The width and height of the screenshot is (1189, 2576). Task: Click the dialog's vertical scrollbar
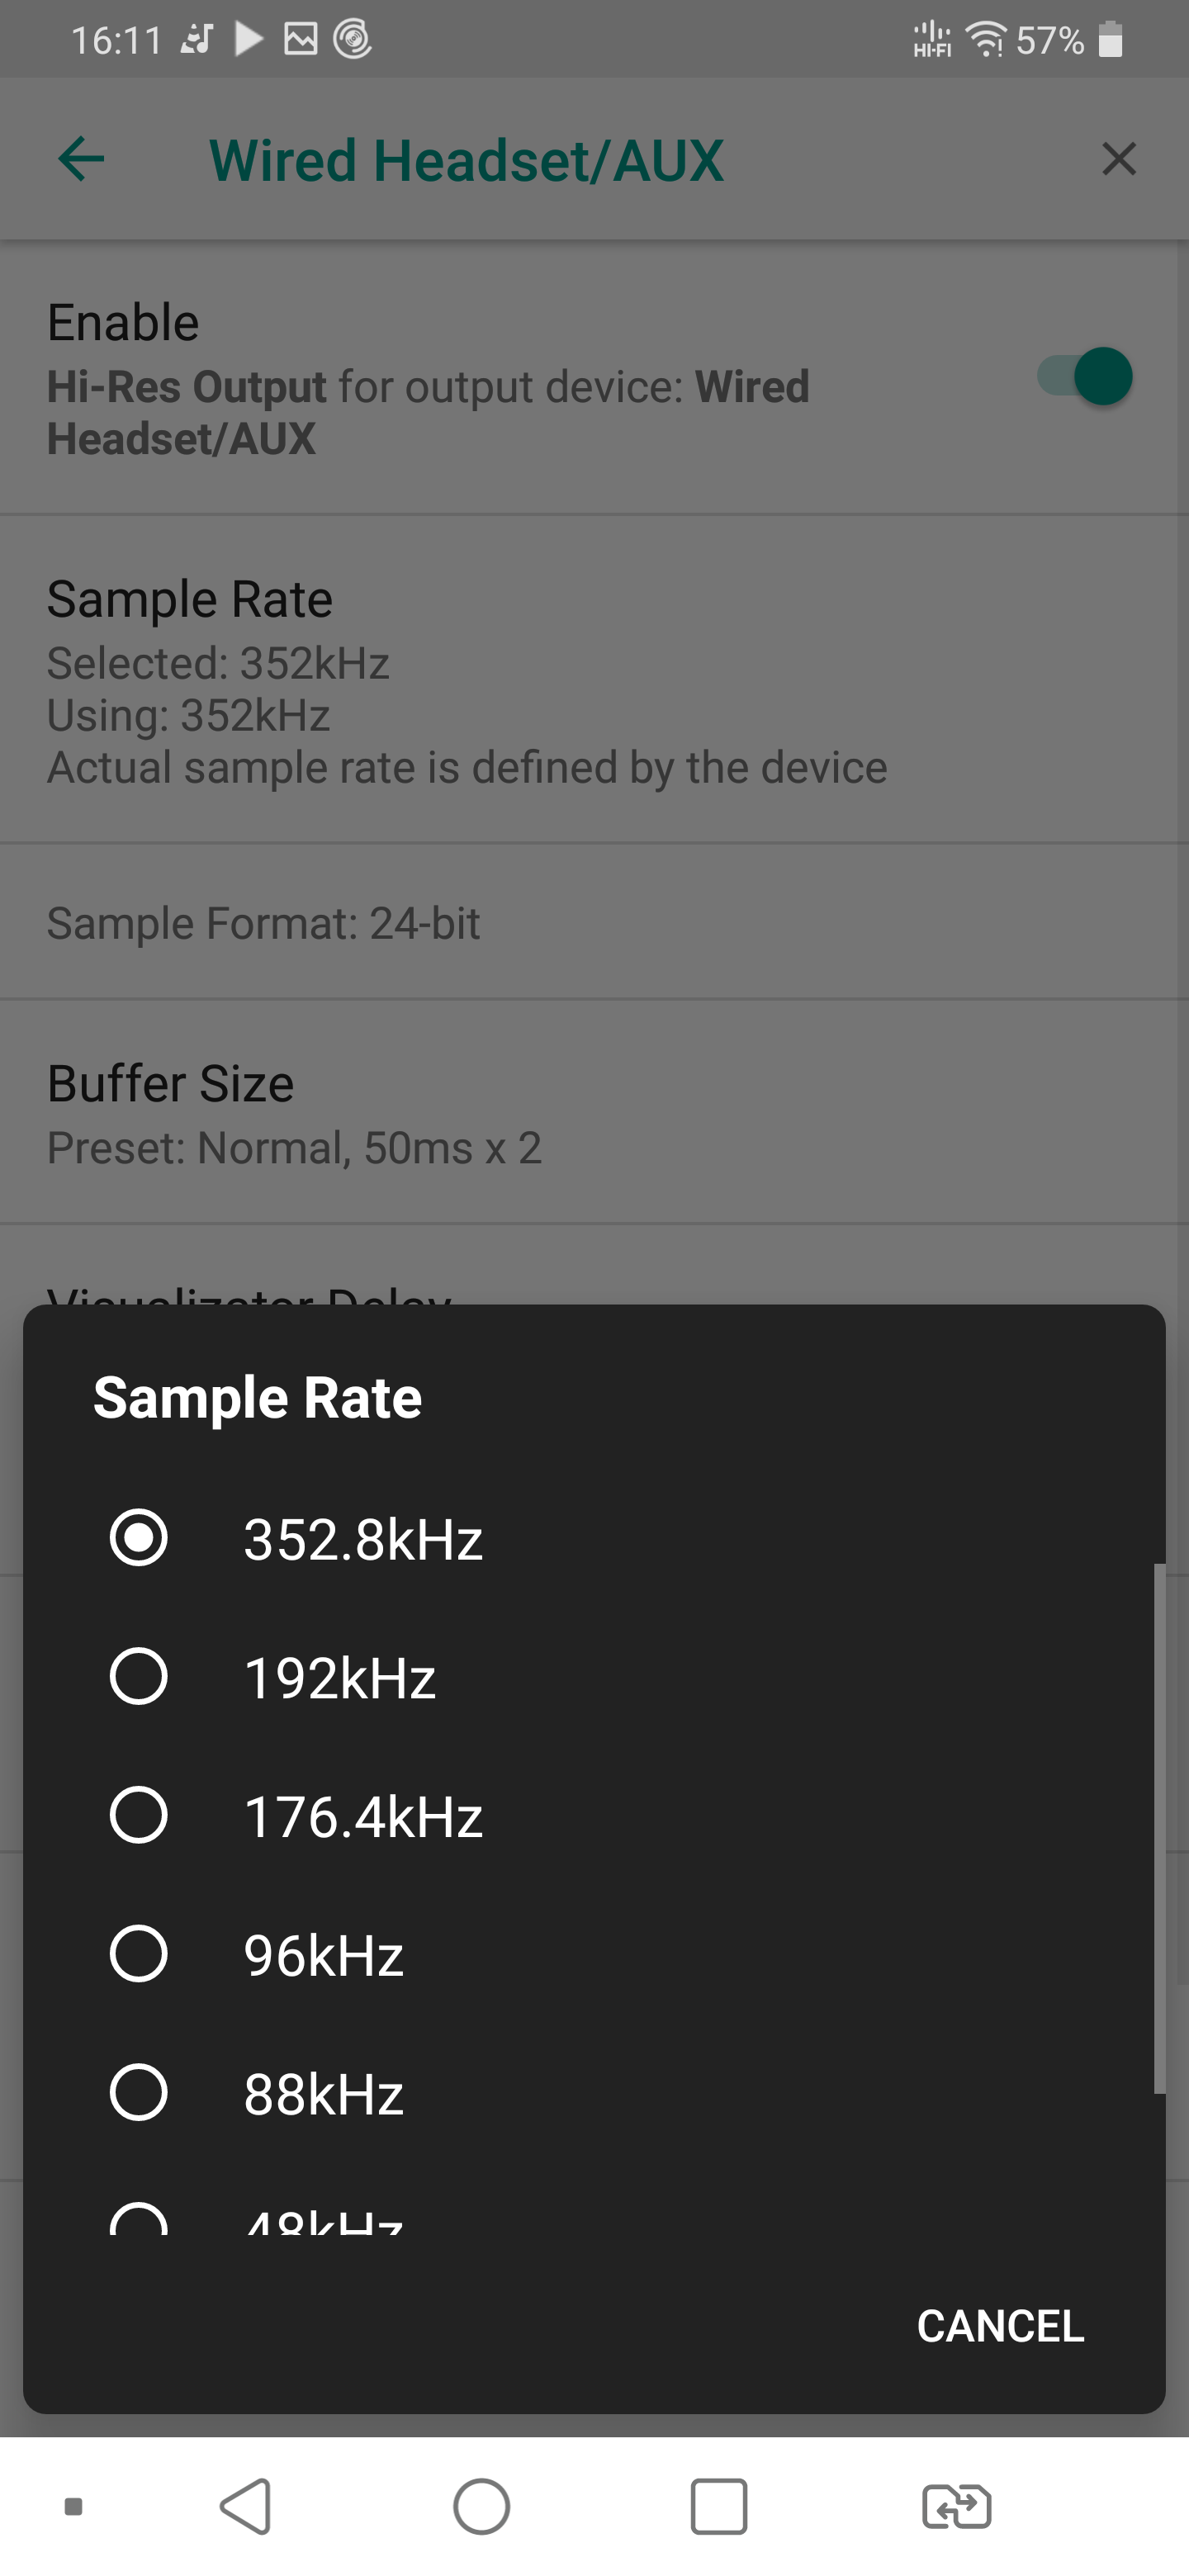1159,1828
